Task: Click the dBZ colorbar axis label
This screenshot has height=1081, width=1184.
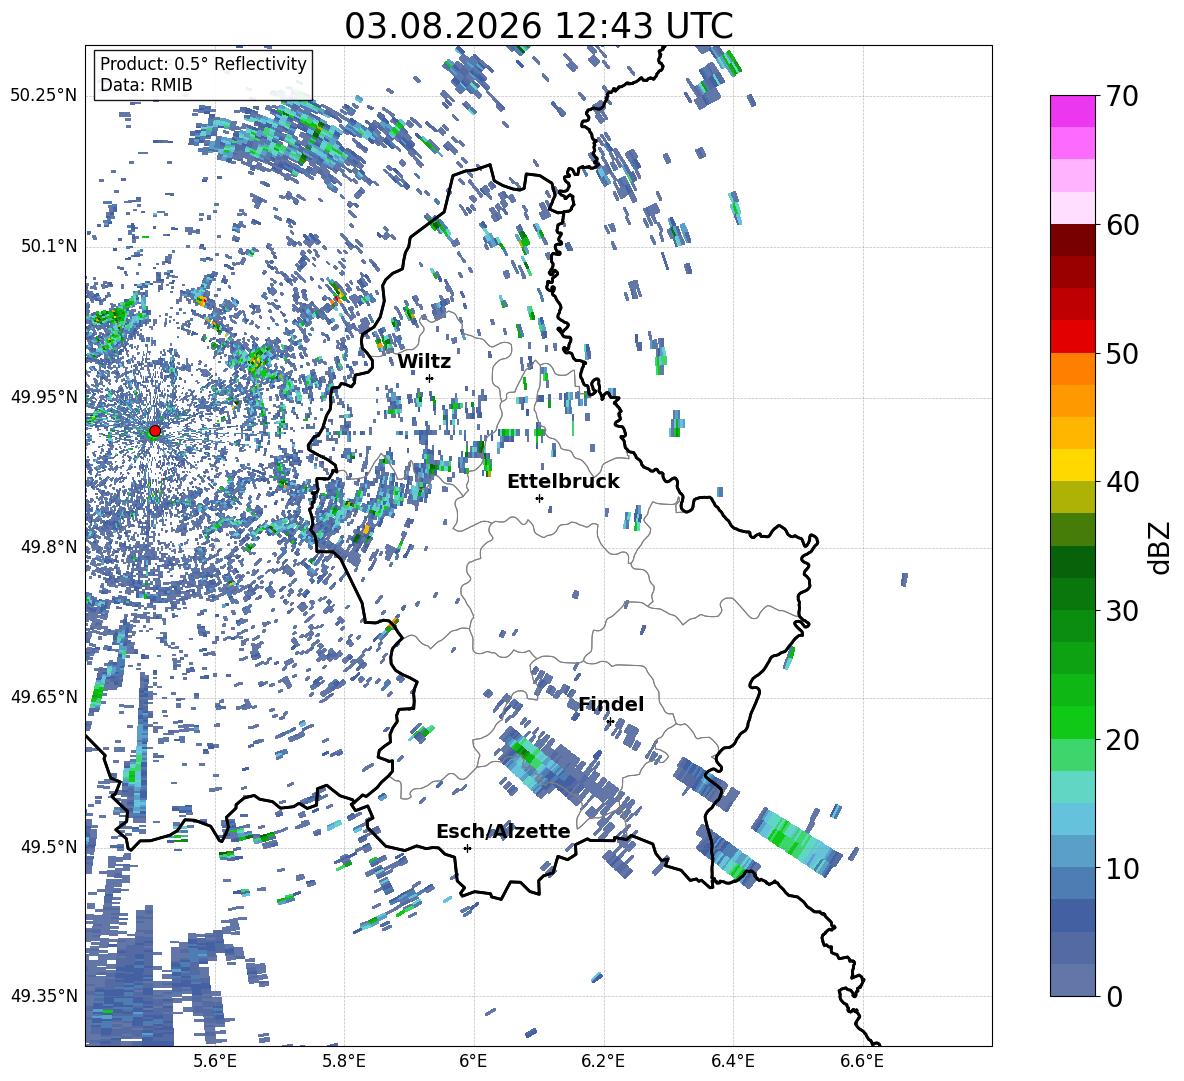Action: [x=1161, y=547]
